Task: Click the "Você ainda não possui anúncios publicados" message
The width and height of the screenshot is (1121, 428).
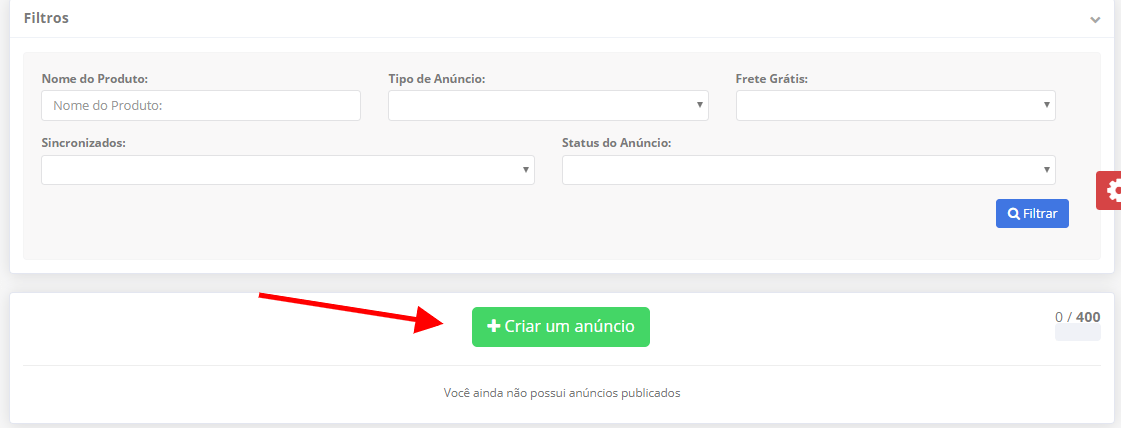Action: pyautogui.click(x=561, y=393)
